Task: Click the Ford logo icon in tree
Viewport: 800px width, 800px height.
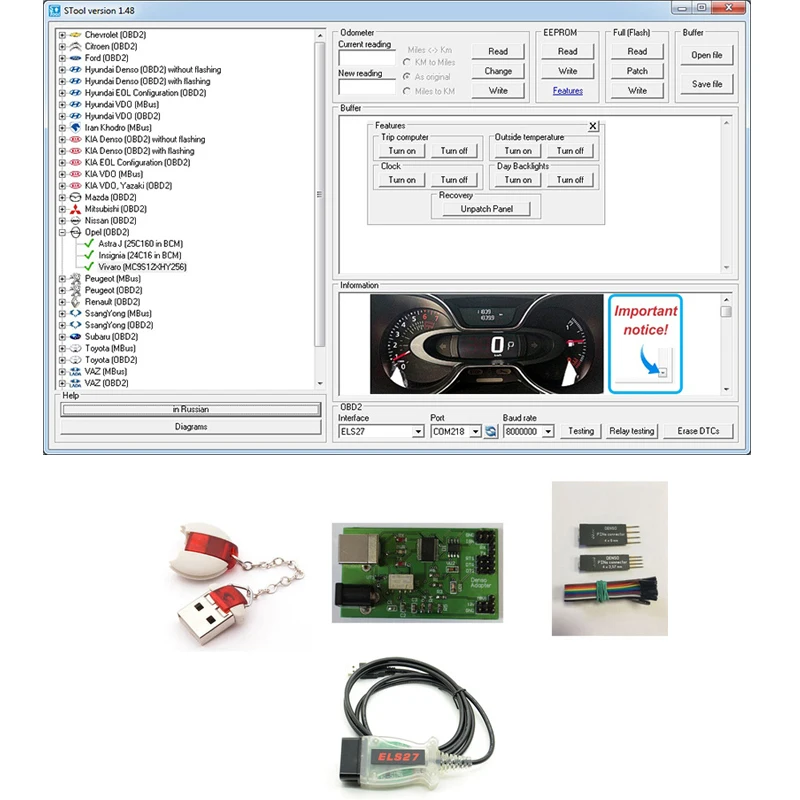Action: [x=75, y=58]
